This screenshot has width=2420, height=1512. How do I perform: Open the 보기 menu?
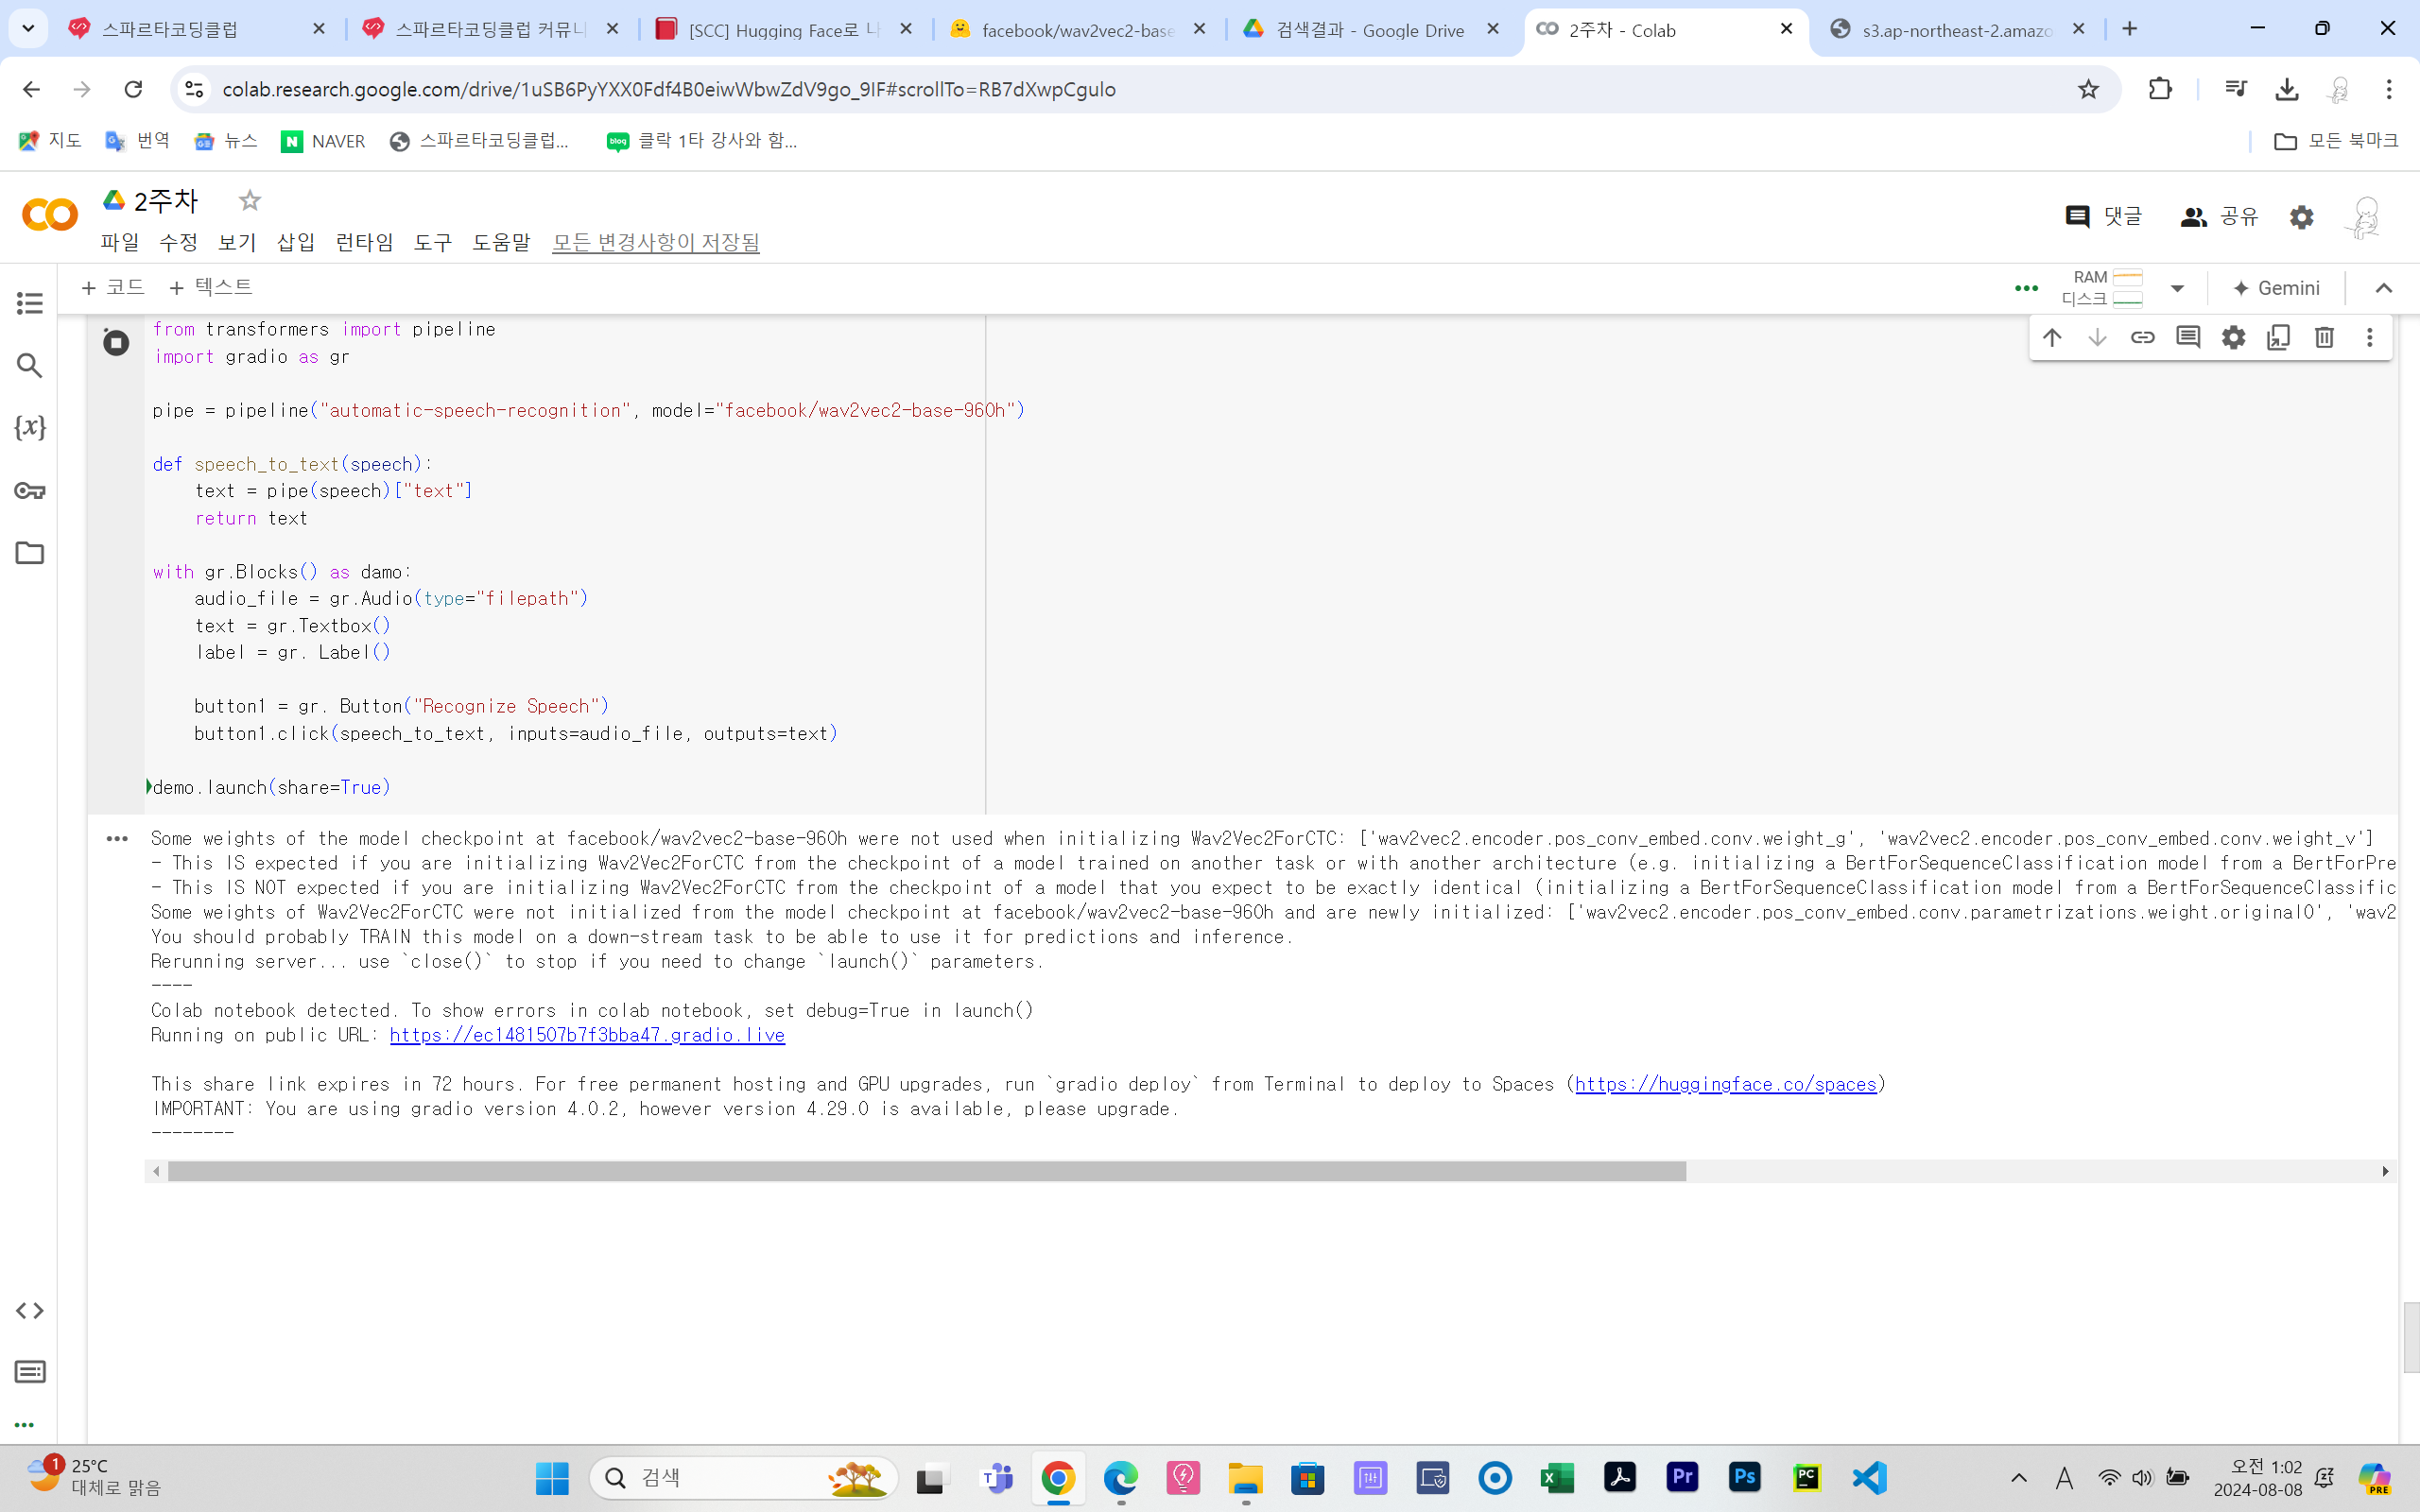[237, 242]
